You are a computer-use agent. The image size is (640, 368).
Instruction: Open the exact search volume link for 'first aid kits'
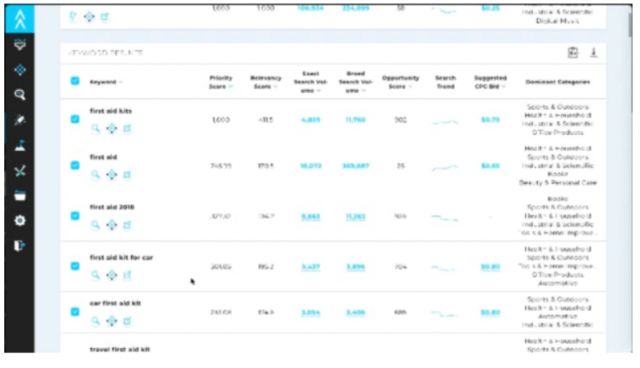[311, 120]
